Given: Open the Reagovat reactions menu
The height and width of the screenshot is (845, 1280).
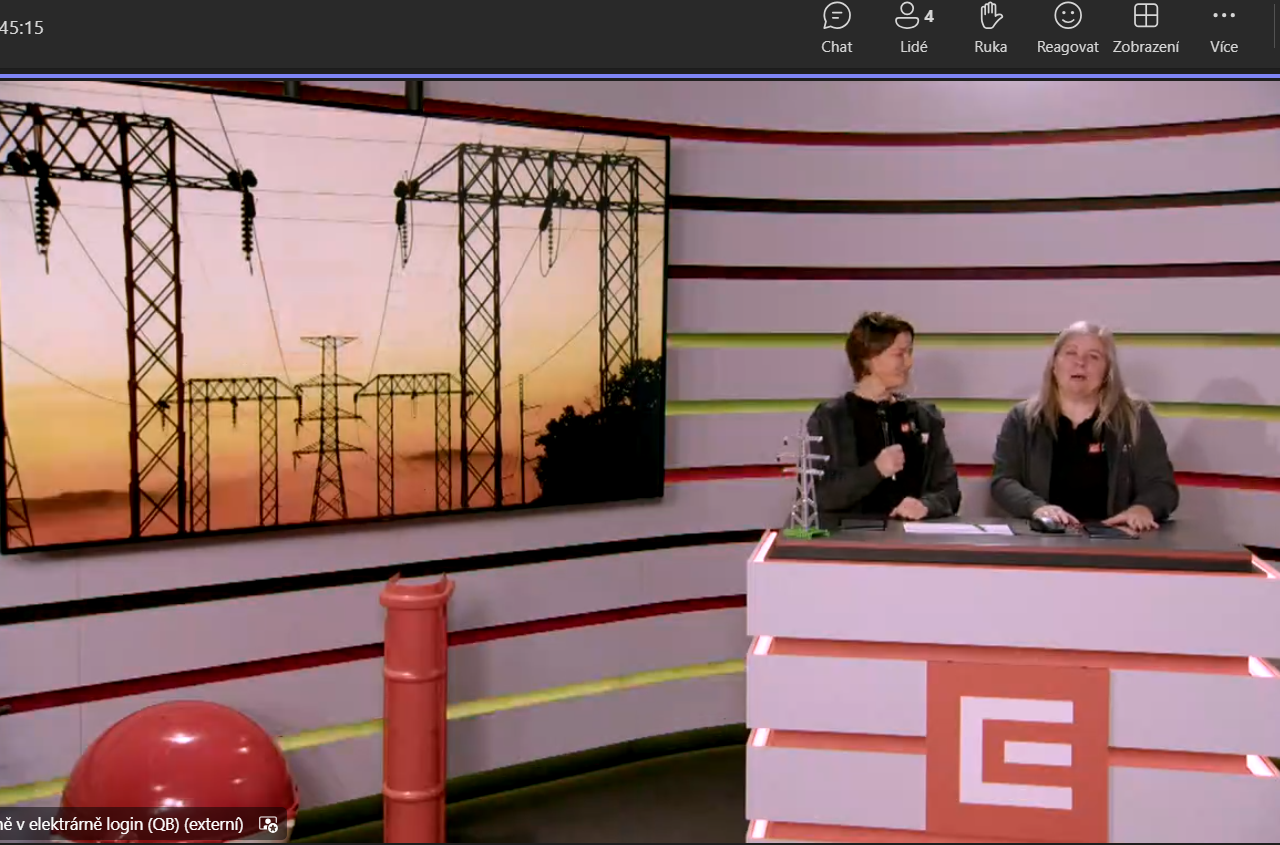Looking at the screenshot, I should coord(1068,28).
